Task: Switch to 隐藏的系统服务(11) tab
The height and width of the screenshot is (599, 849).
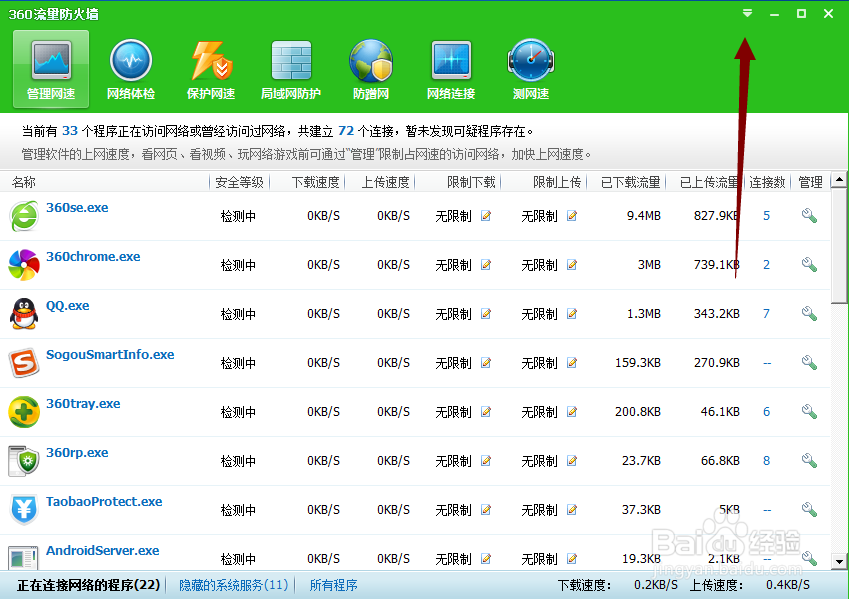Action: 233,585
